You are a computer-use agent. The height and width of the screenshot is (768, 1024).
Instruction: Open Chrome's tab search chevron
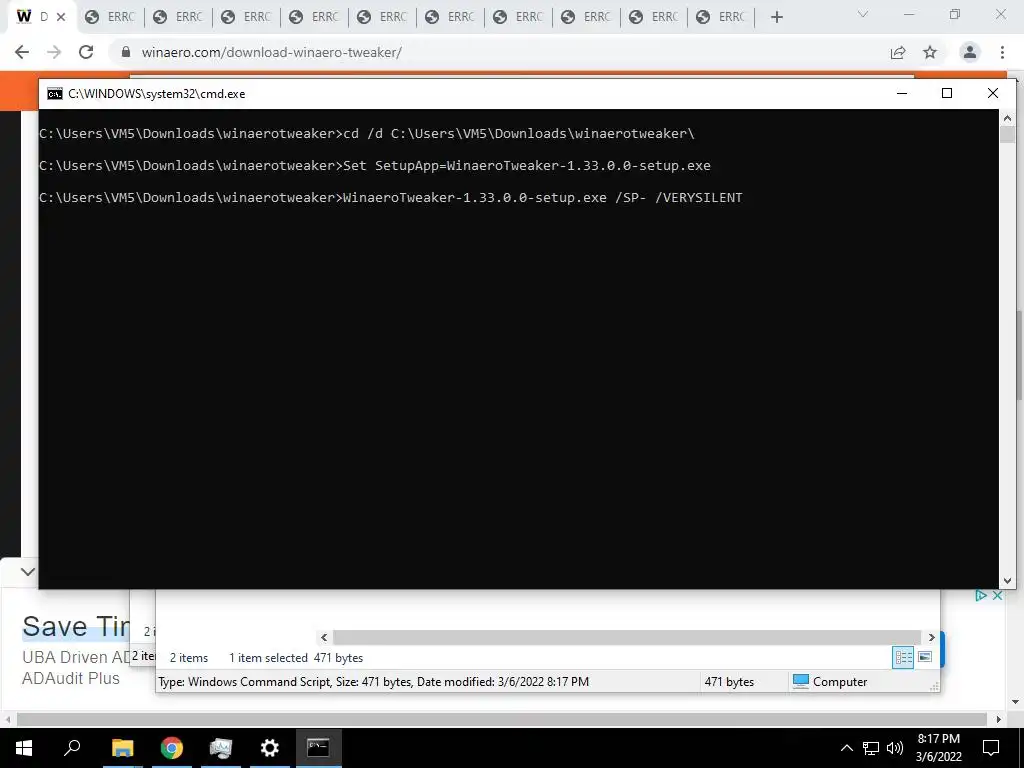[x=863, y=14]
